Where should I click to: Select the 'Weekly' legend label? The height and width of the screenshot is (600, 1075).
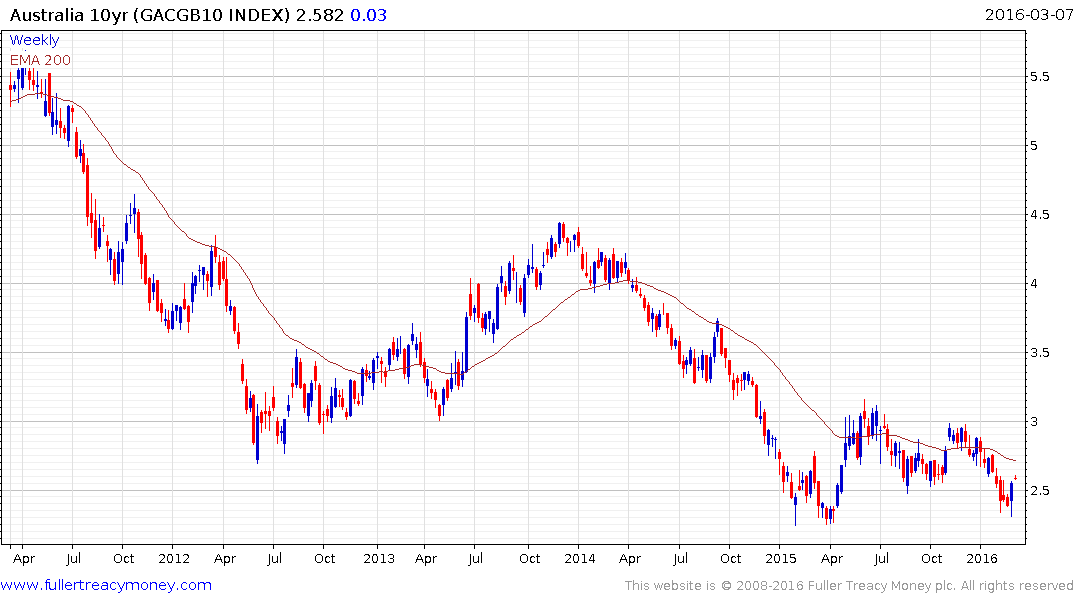point(34,40)
